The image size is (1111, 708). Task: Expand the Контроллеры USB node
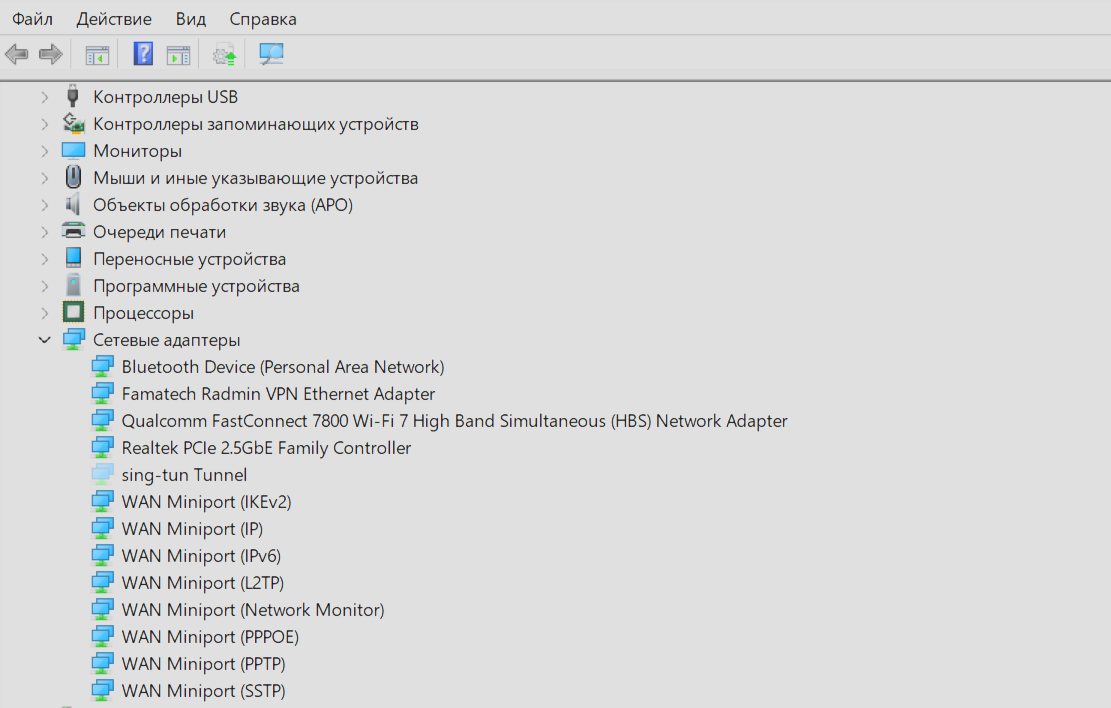(x=45, y=97)
